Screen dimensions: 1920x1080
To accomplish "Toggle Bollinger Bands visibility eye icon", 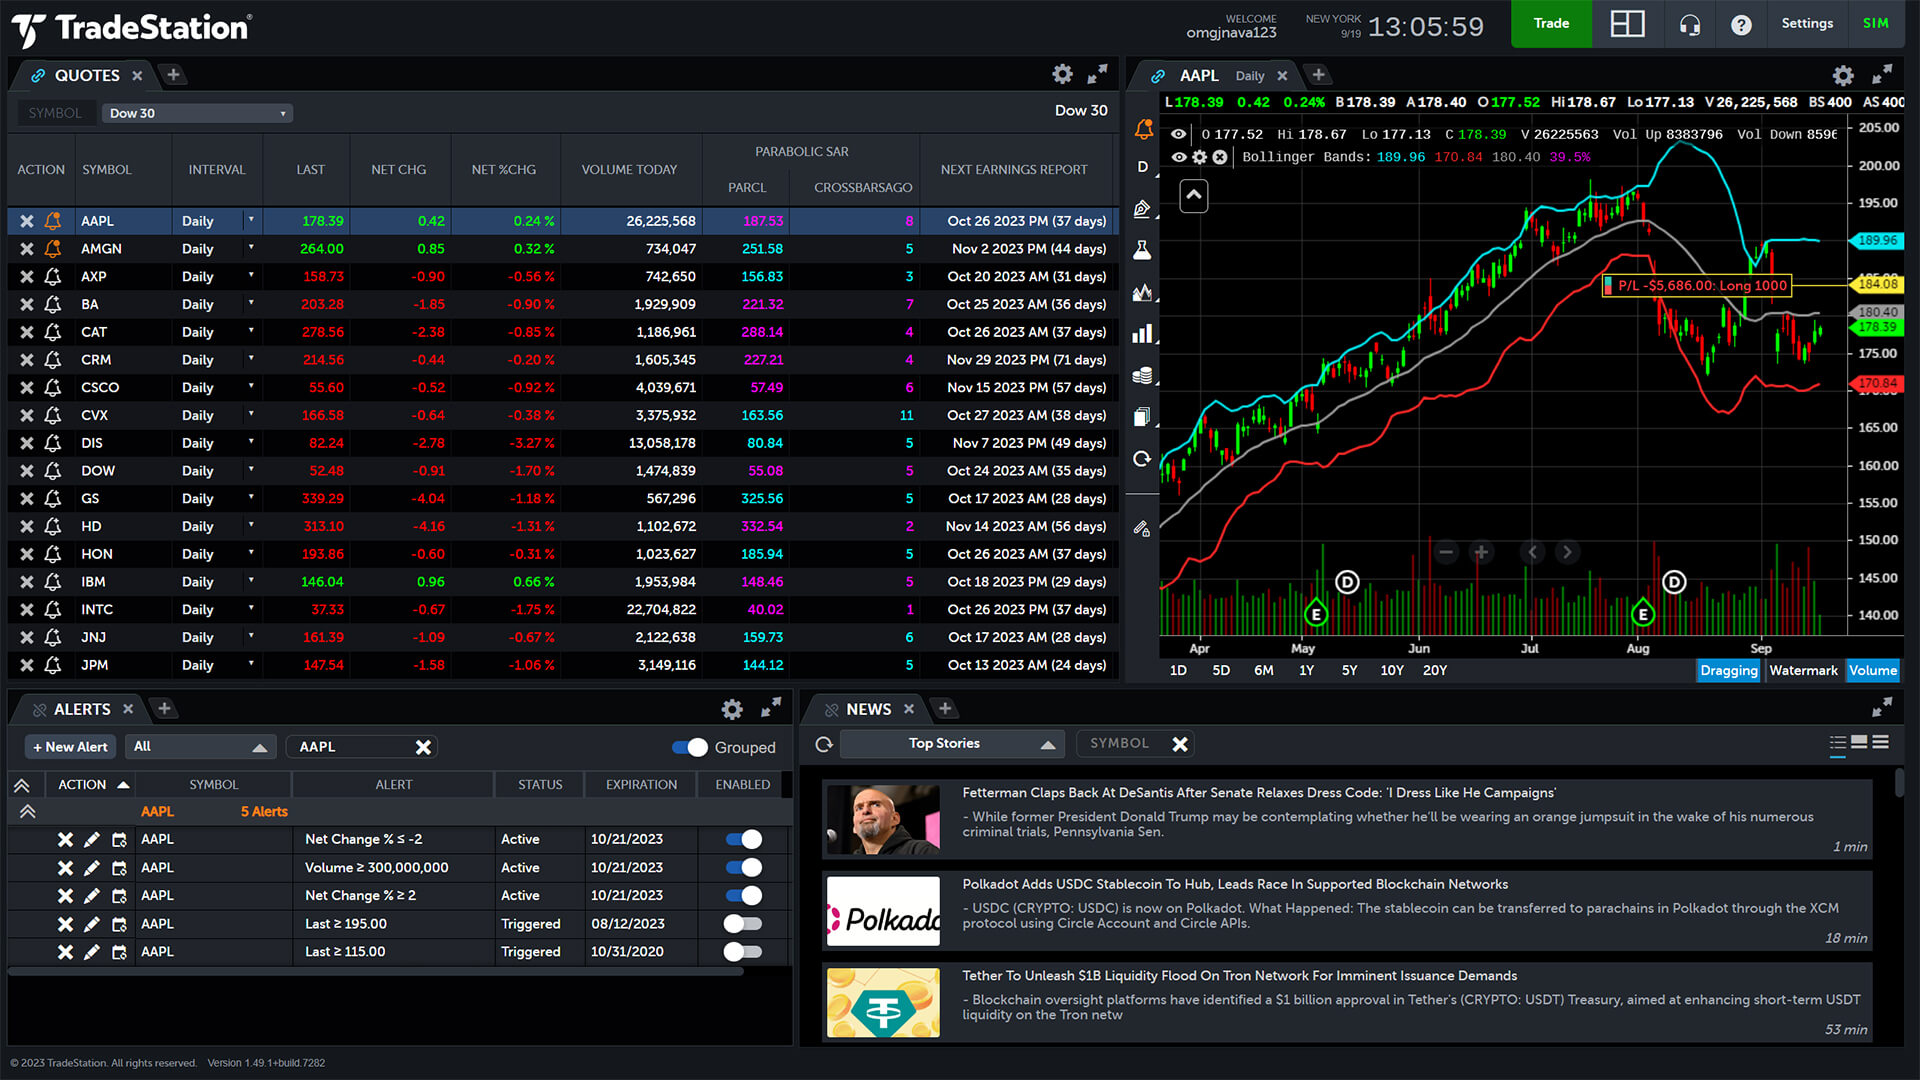I will [x=1178, y=157].
